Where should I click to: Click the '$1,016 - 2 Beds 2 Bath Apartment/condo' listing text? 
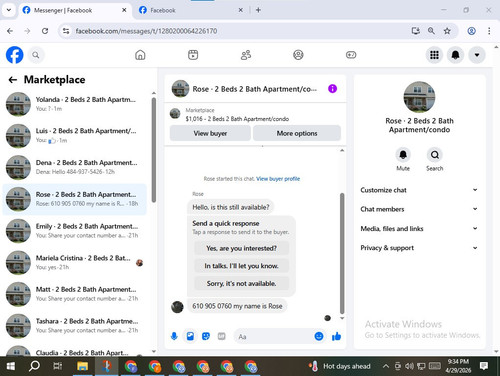237,119
